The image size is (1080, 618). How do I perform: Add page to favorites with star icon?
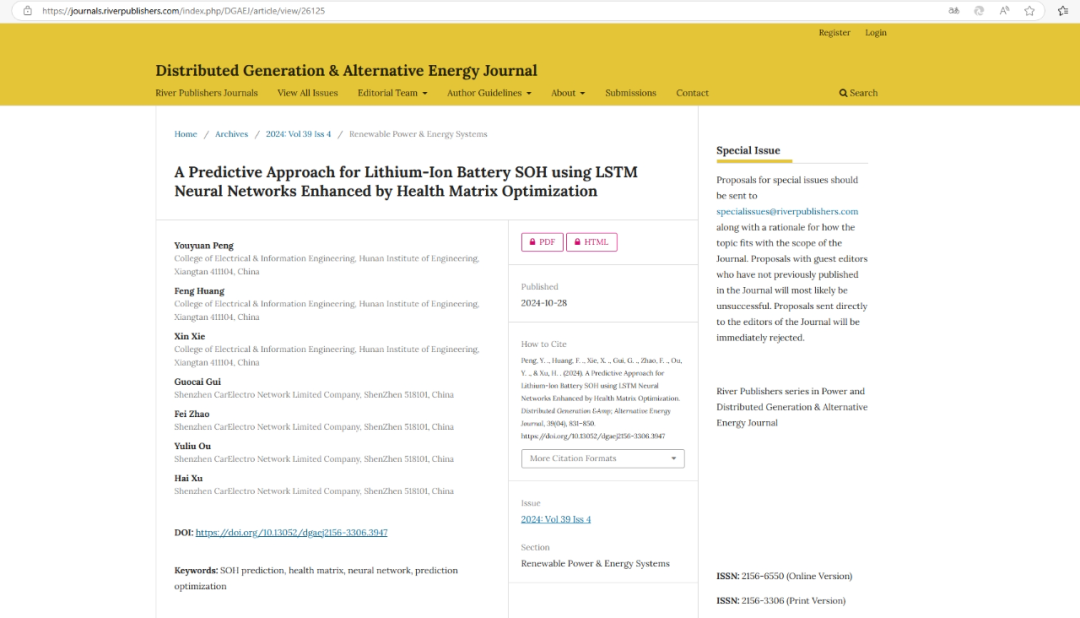[x=1030, y=11]
